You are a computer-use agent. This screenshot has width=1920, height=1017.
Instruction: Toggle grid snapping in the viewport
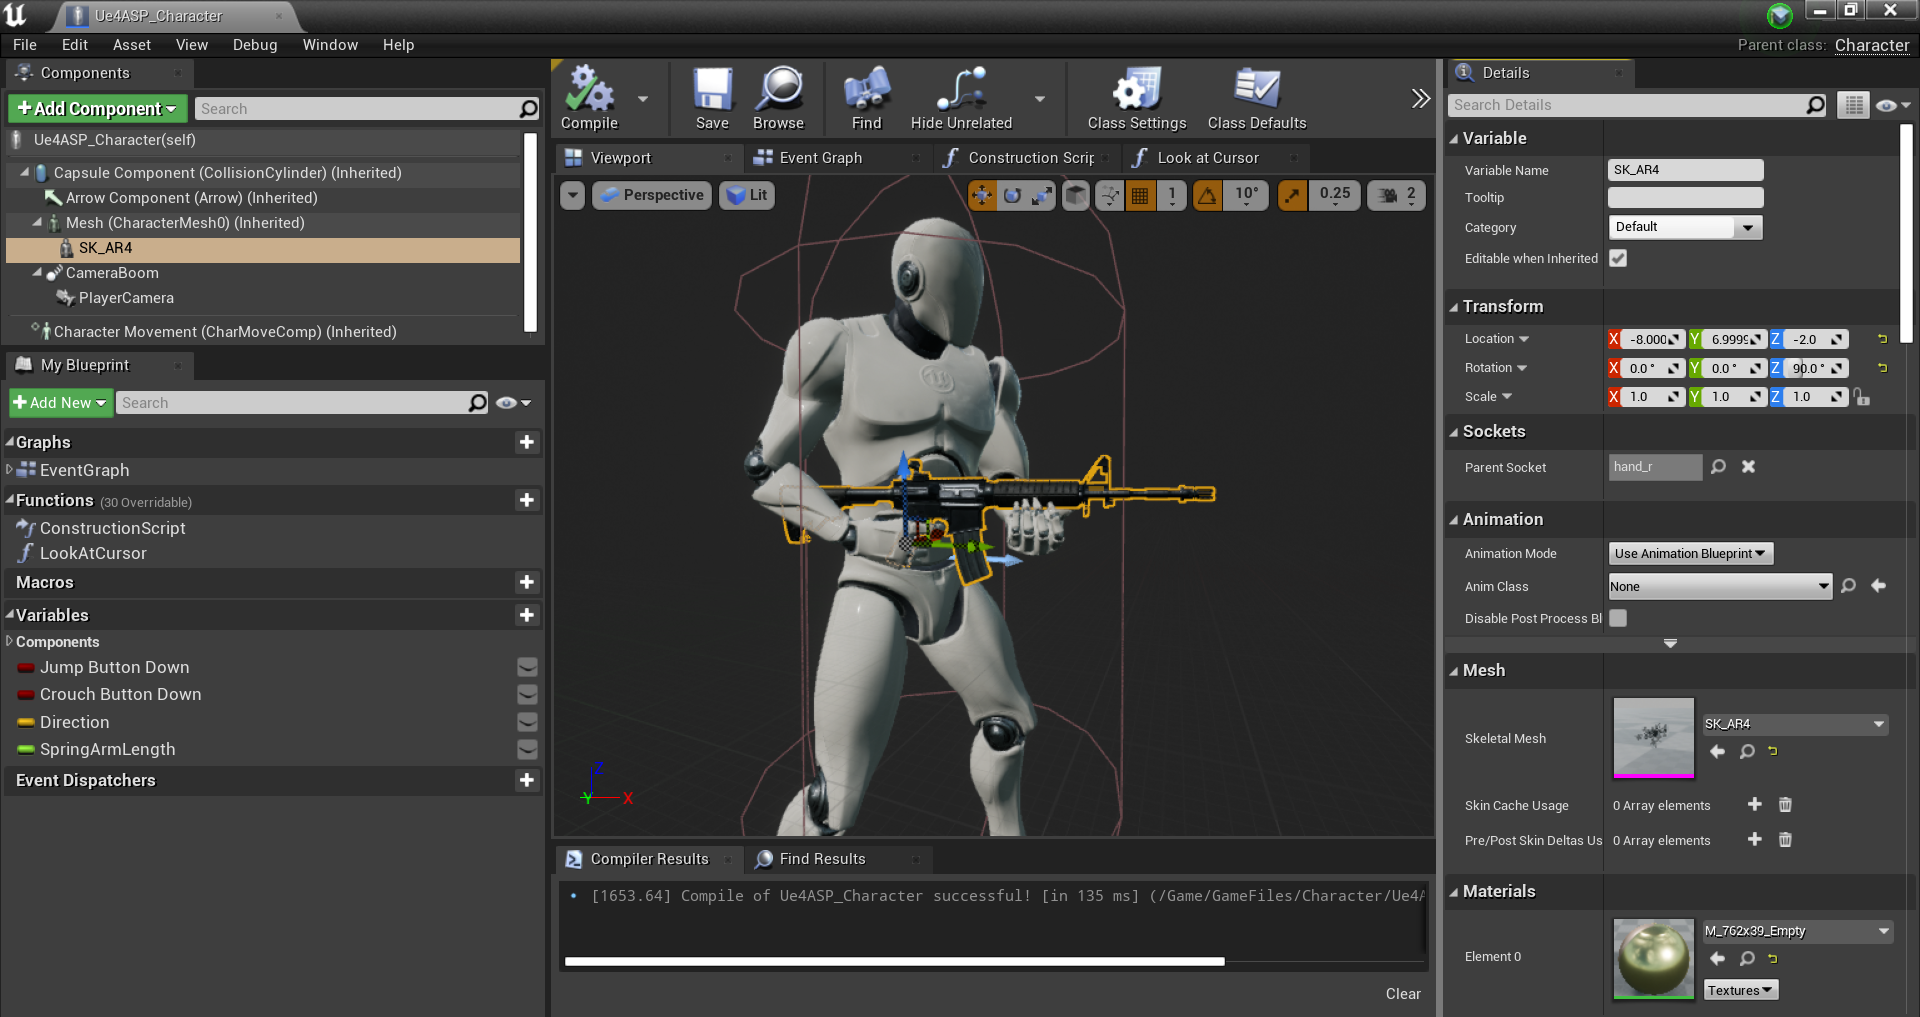pos(1139,195)
